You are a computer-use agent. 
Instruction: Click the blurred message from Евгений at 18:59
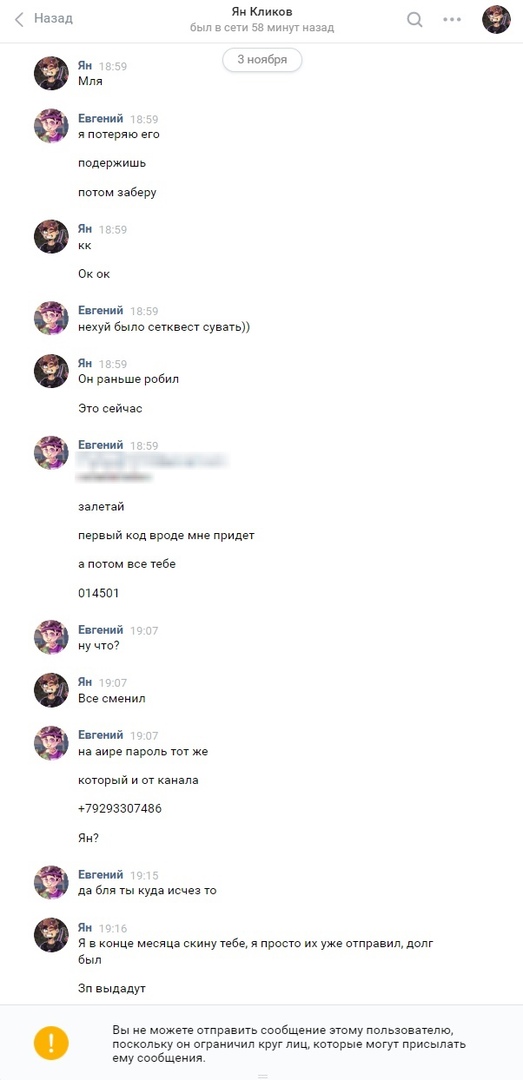(152, 466)
